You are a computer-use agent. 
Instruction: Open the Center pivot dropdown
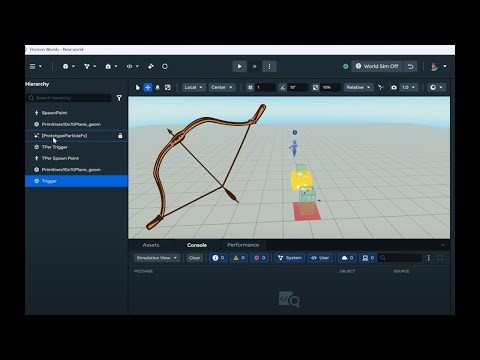tap(222, 87)
